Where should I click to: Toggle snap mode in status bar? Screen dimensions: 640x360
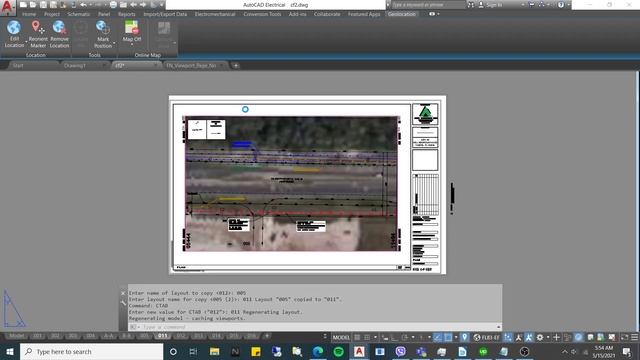pos(367,337)
